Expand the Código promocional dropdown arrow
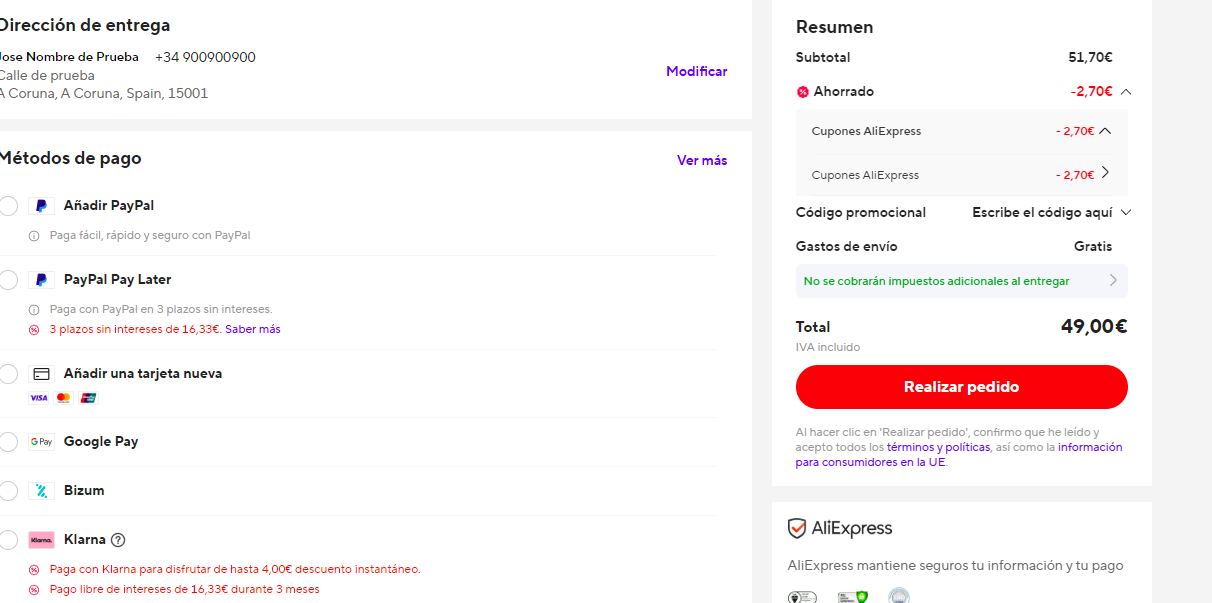This screenshot has height=603, width=1212. tap(1126, 212)
